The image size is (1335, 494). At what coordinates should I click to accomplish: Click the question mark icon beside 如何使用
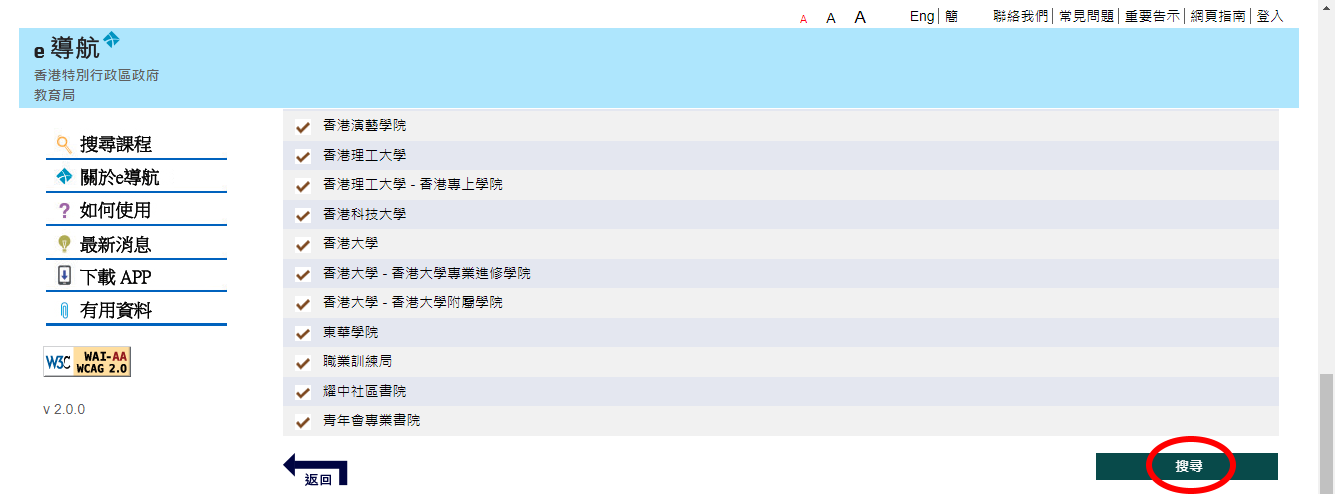coord(64,211)
